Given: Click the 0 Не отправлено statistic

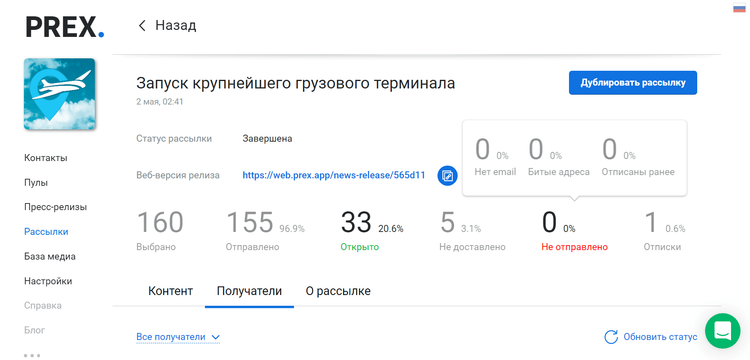Looking at the screenshot, I should 574,230.
